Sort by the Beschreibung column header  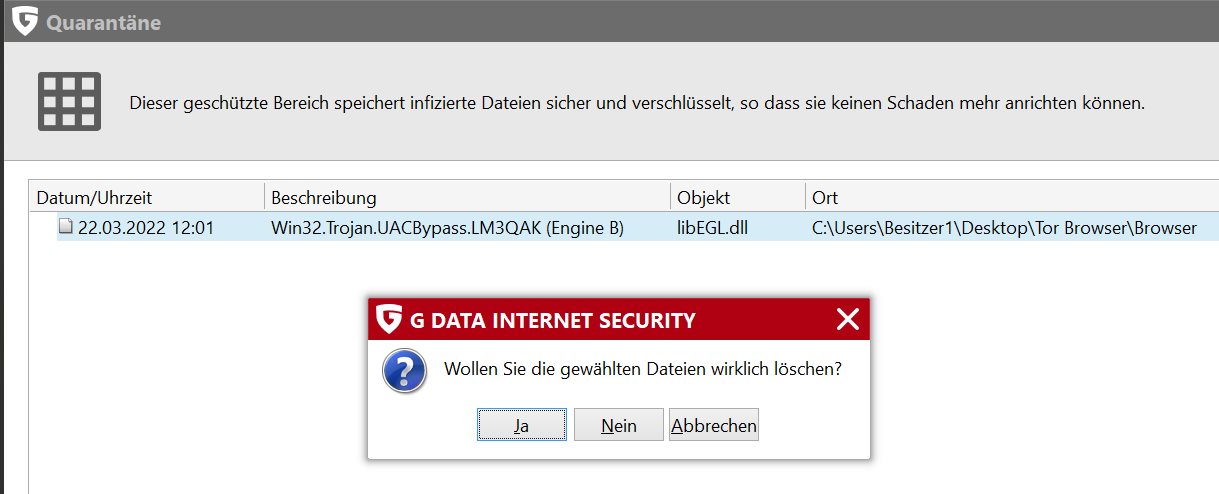click(x=323, y=197)
